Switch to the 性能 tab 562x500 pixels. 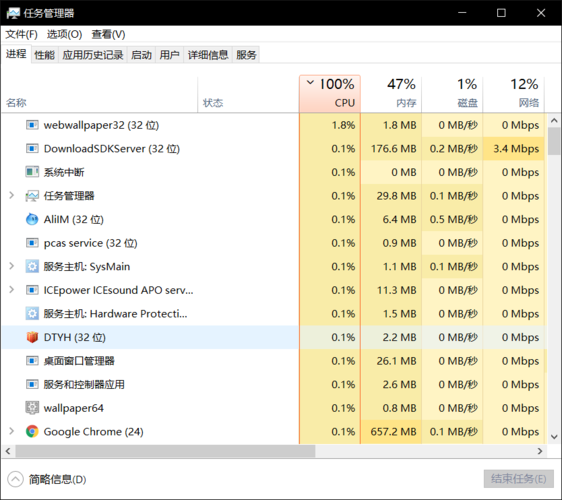(44, 55)
